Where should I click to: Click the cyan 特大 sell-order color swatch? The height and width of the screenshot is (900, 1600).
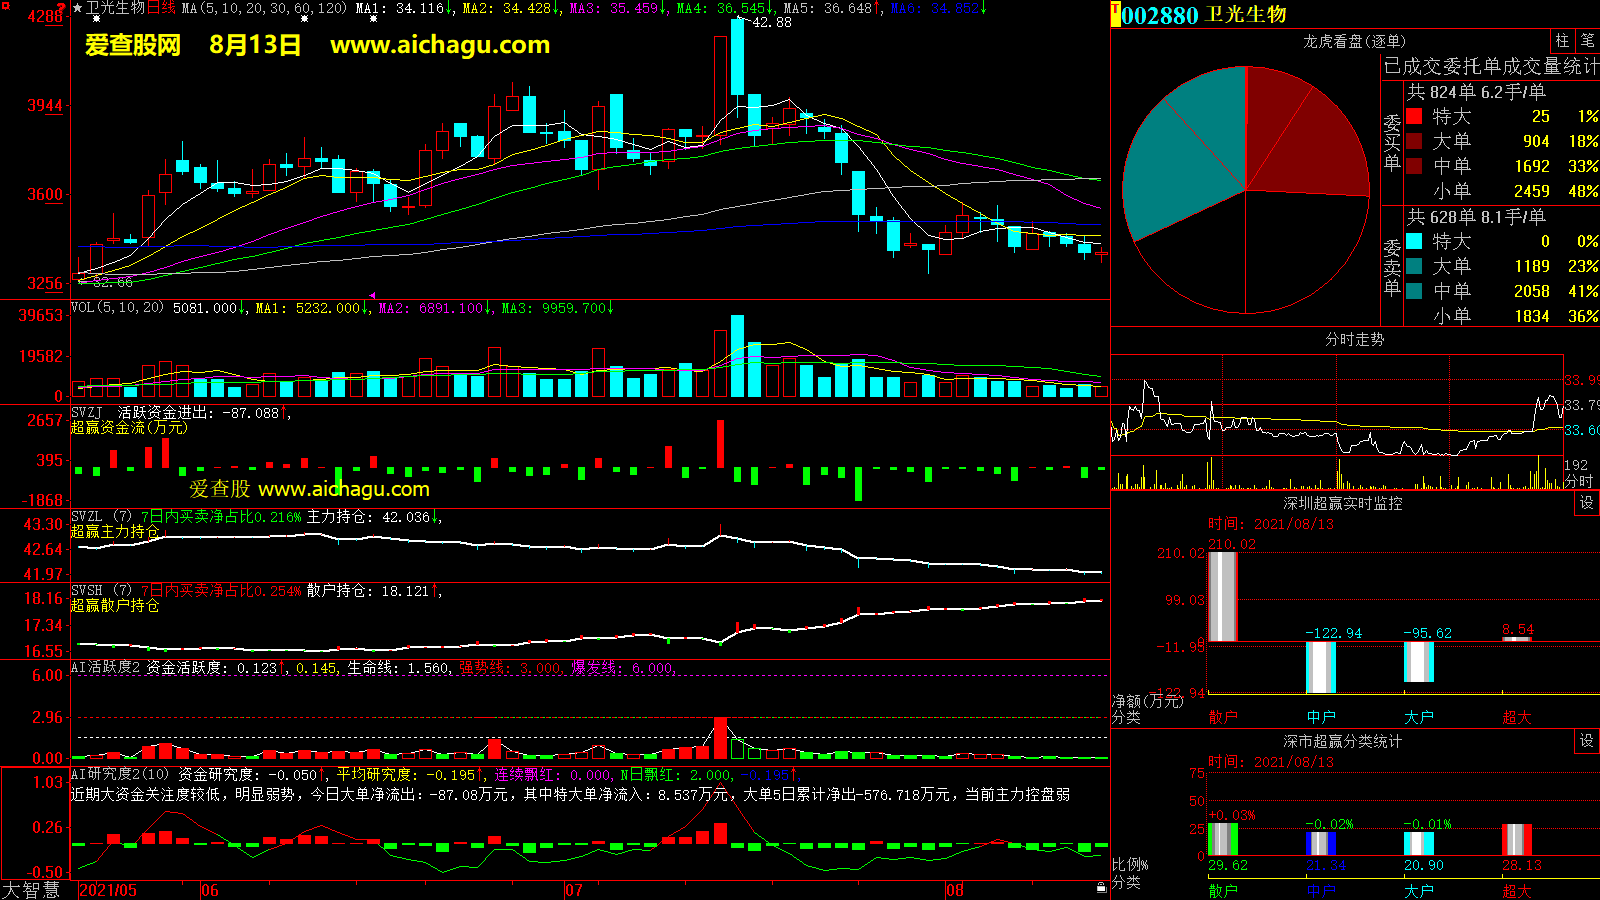click(x=1414, y=241)
